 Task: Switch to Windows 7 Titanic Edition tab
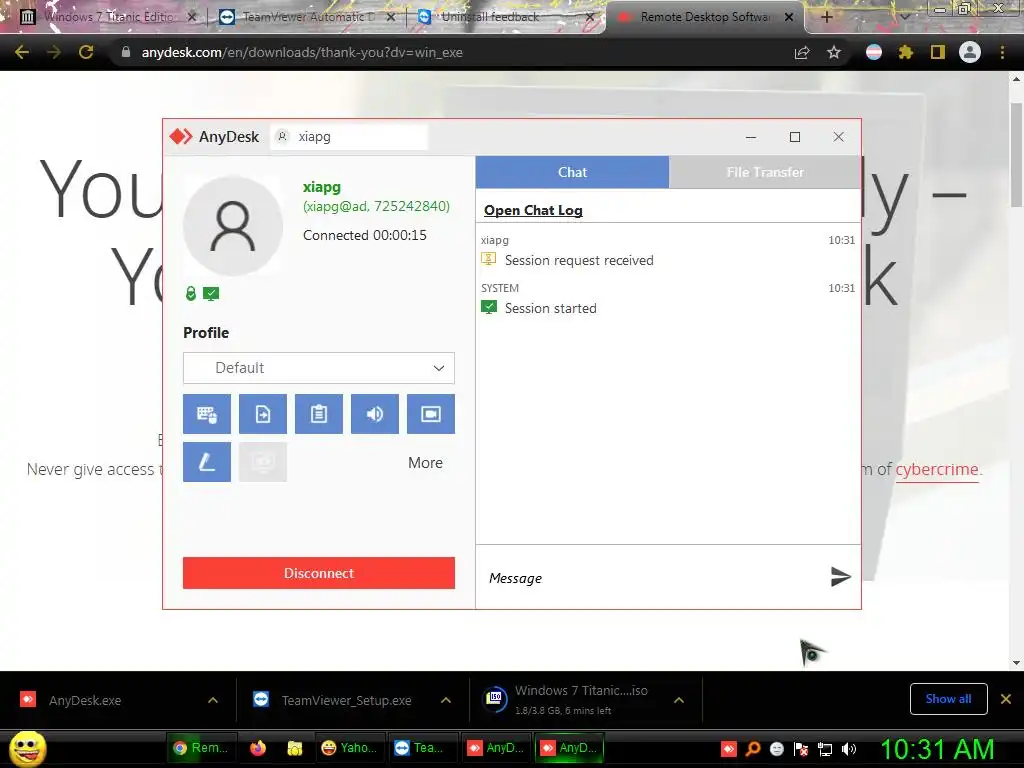pos(108,17)
